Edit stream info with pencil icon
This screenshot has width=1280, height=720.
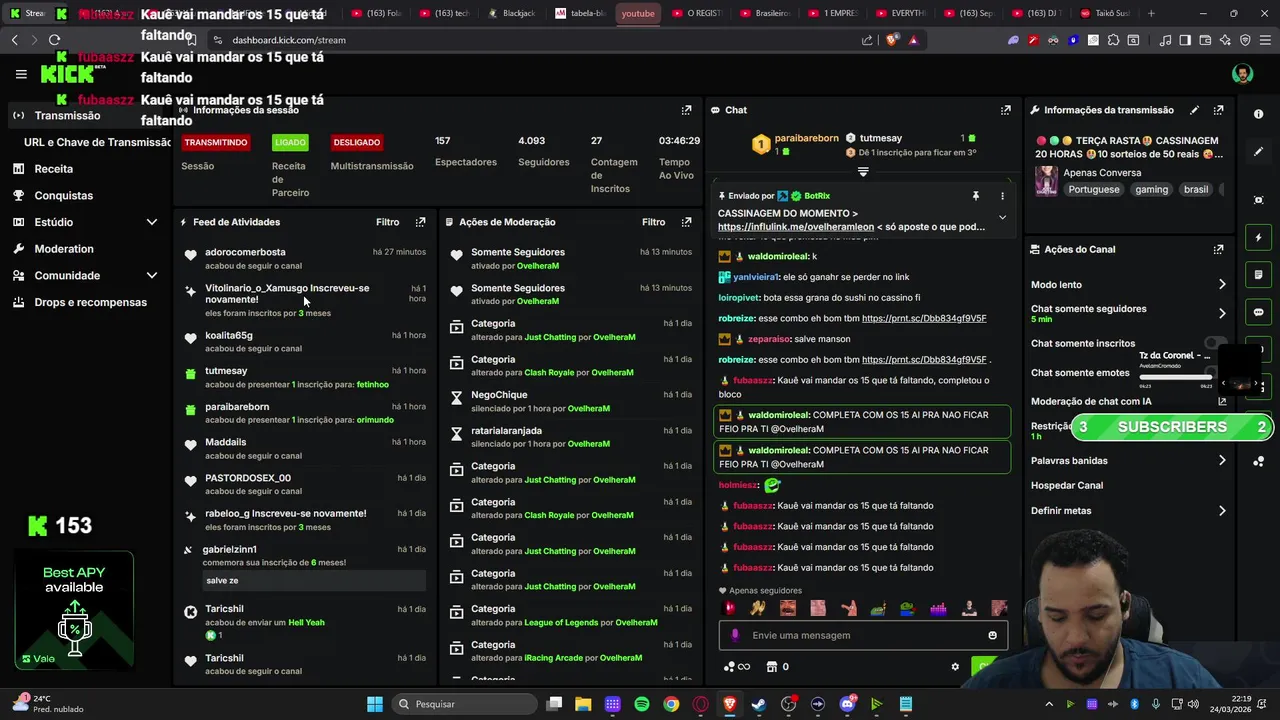coord(1194,110)
